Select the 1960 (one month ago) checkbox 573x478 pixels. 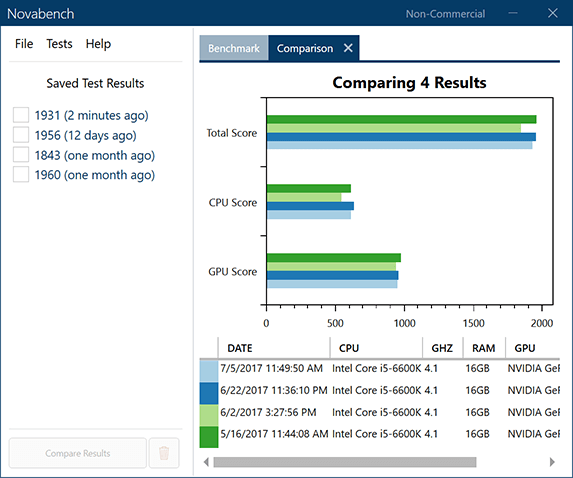pyautogui.click(x=21, y=174)
